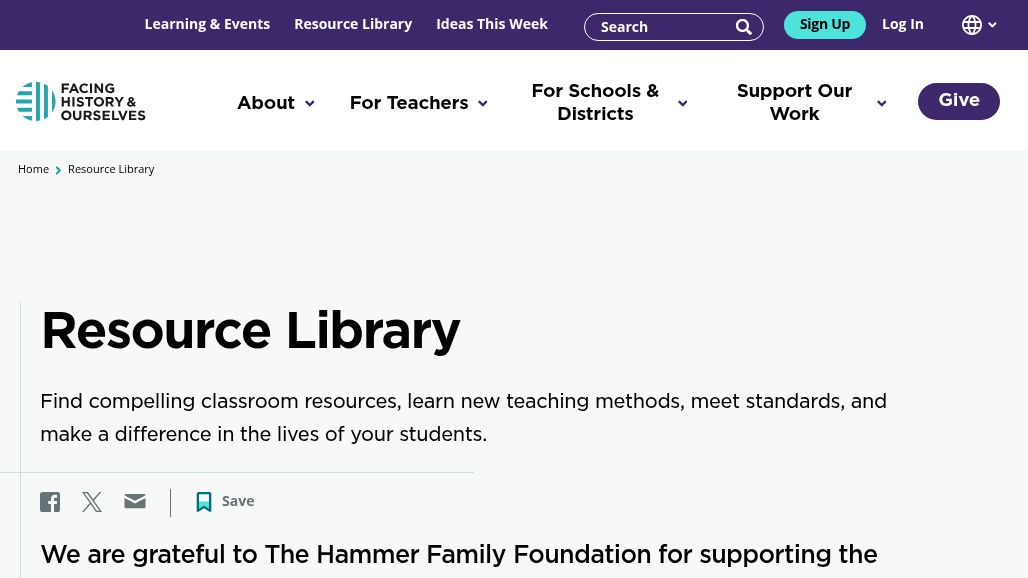Click inside the Search input field
The image size is (1028, 578).
660,27
